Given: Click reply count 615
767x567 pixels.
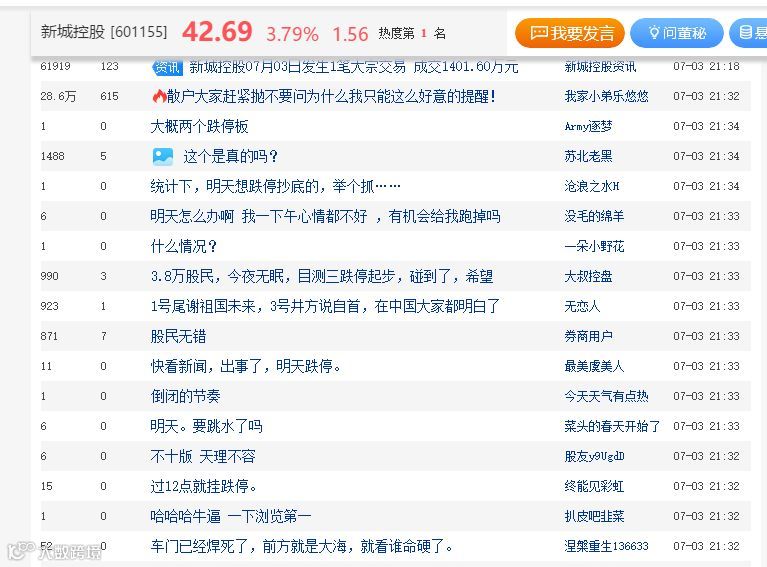Looking at the screenshot, I should [x=110, y=96].
